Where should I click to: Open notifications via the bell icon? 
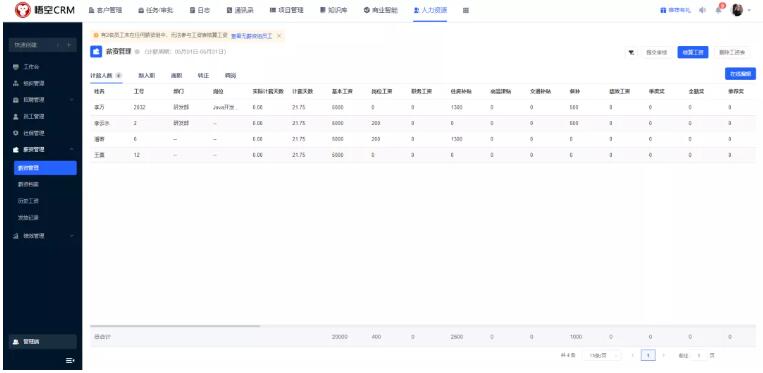719,10
